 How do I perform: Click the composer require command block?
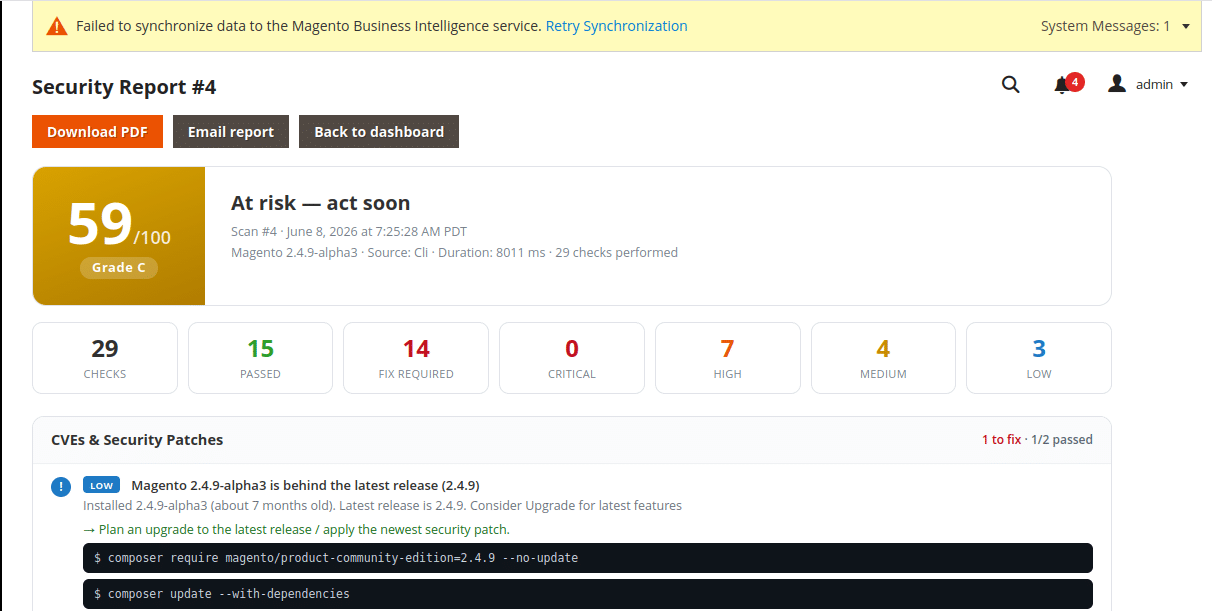[x=588, y=558]
